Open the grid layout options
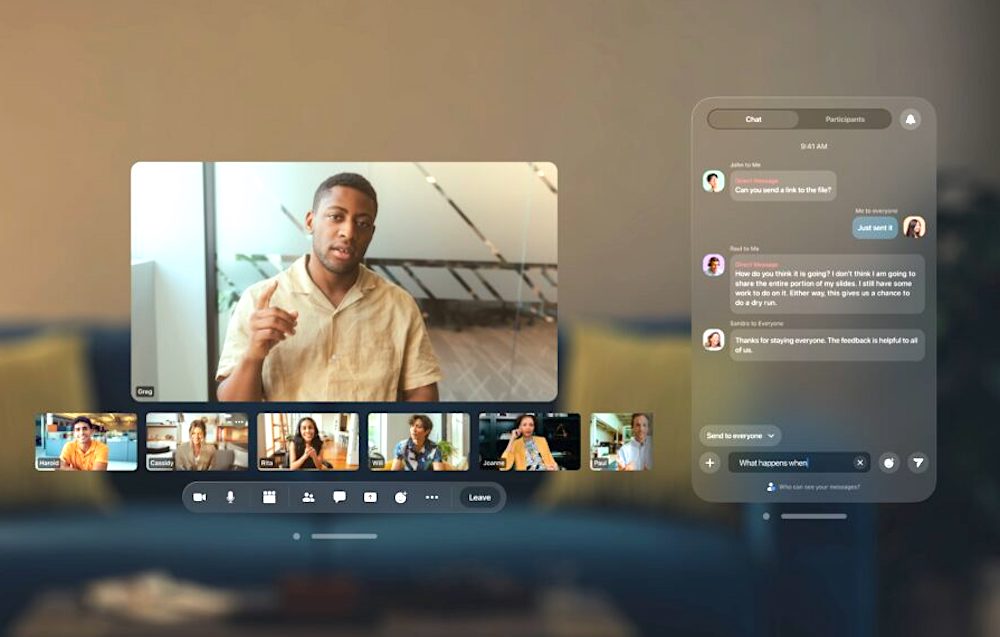The image size is (1000, 637). click(x=269, y=497)
